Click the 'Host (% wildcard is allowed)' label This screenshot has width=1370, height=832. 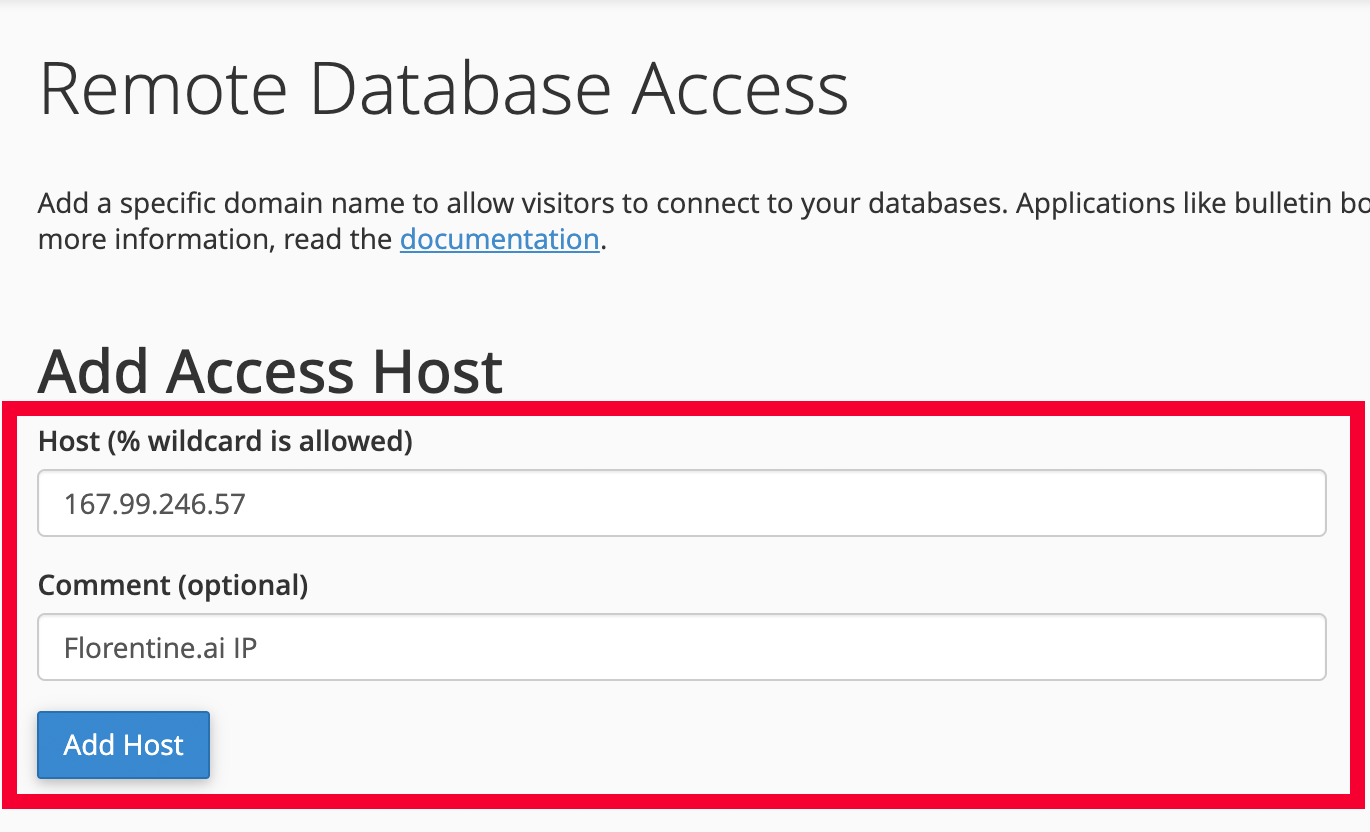225,441
